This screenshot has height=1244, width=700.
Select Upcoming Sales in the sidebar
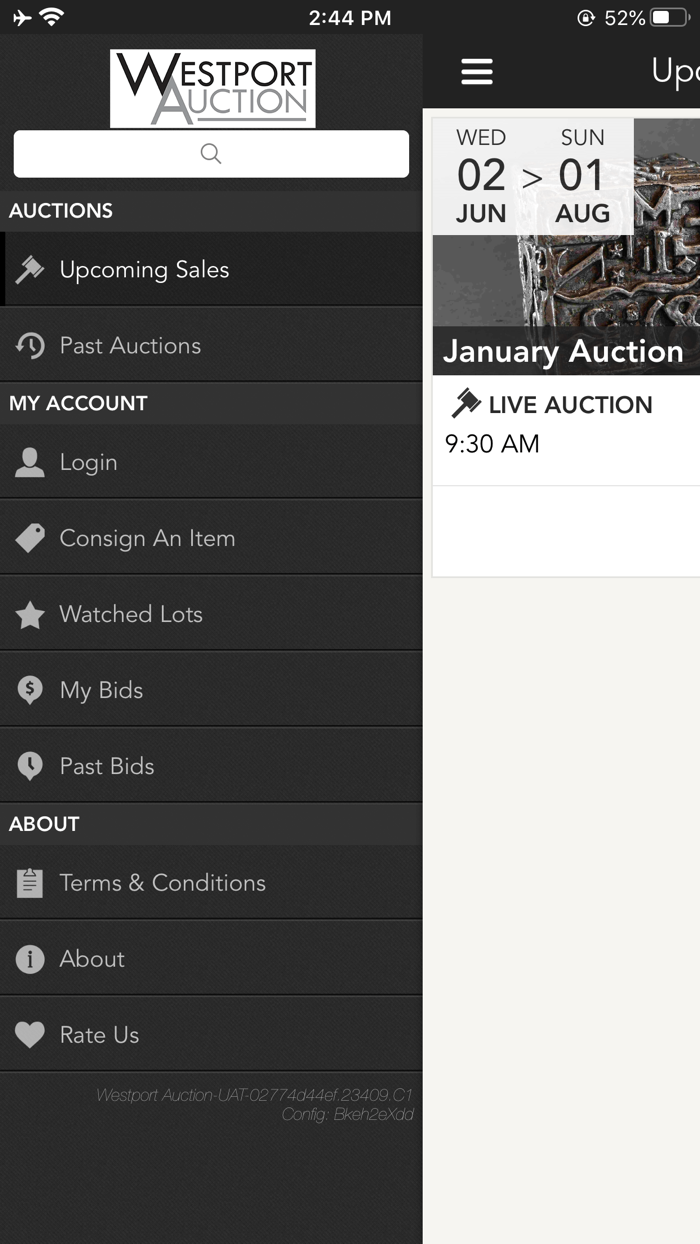click(145, 269)
